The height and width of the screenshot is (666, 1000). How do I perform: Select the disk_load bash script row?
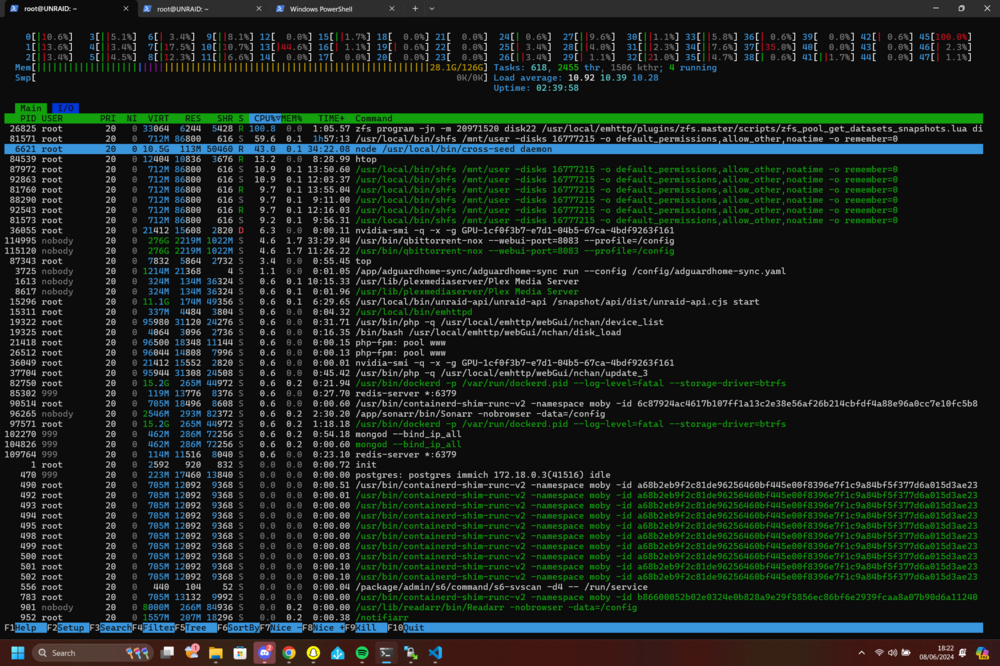point(494,332)
